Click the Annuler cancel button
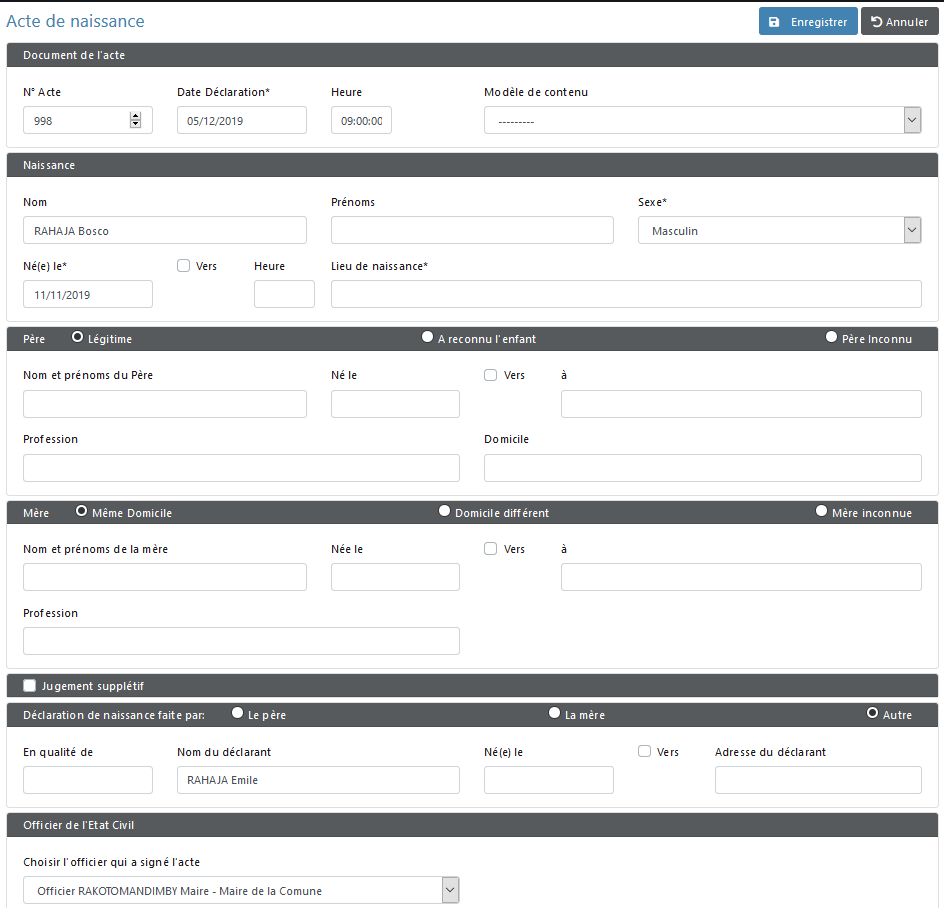 899,21
